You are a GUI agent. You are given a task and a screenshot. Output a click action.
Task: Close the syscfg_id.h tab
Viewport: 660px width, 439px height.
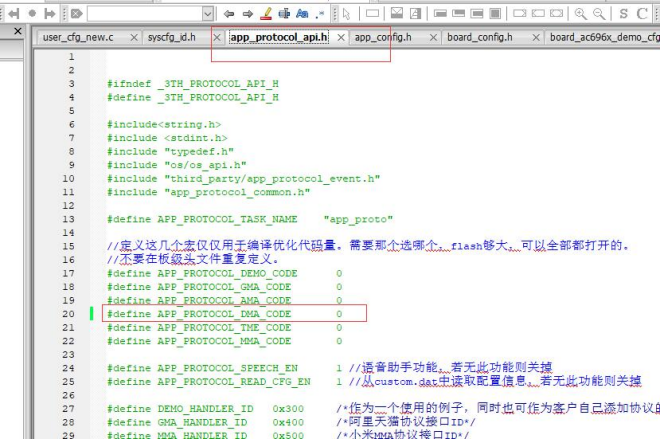pyautogui.click(x=217, y=37)
